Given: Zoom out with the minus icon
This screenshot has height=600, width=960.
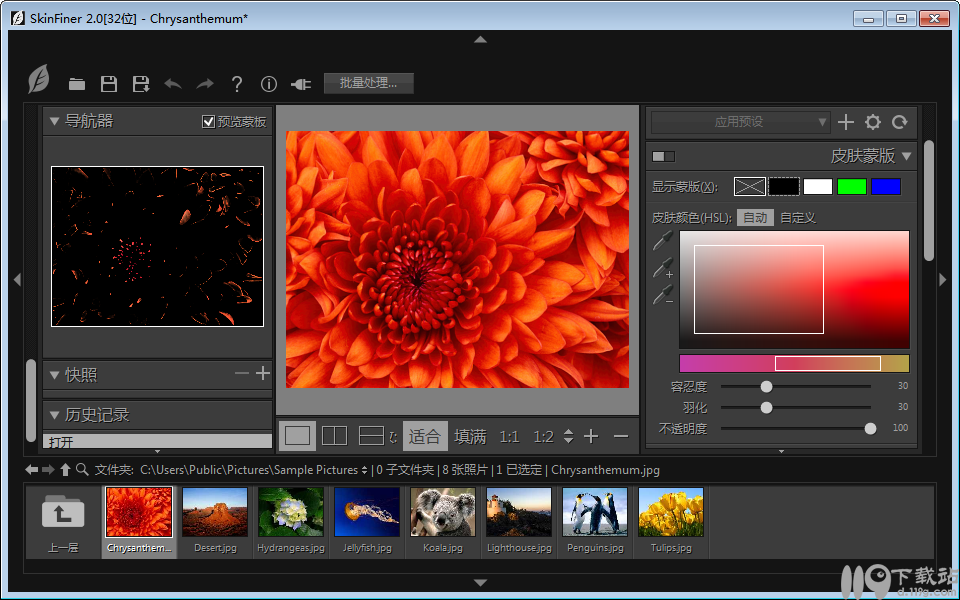Looking at the screenshot, I should pyautogui.click(x=621, y=437).
